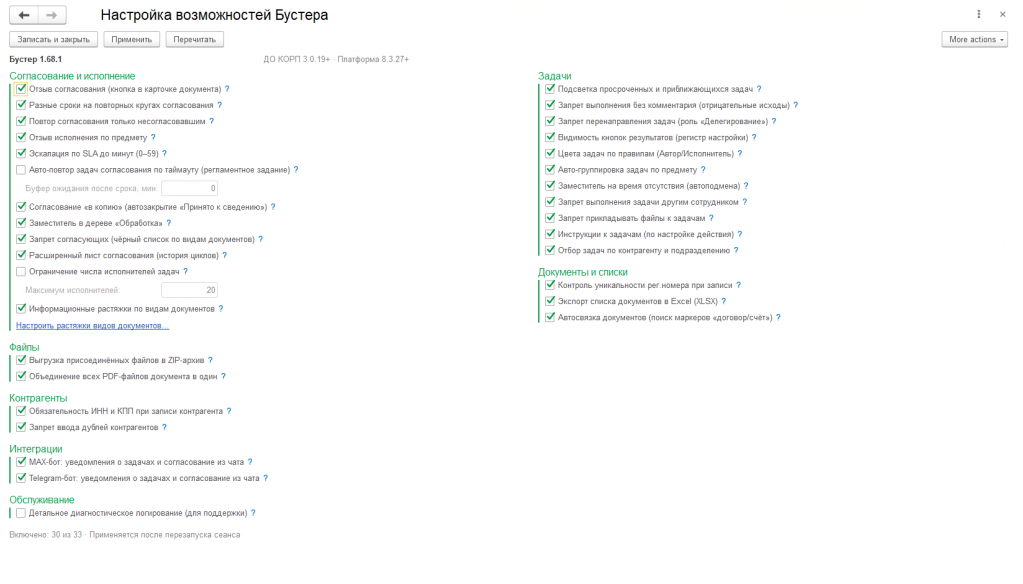1023x584 pixels.
Task: Show hint for Запрет ввода дублей контрагентов
Action: coord(164,427)
